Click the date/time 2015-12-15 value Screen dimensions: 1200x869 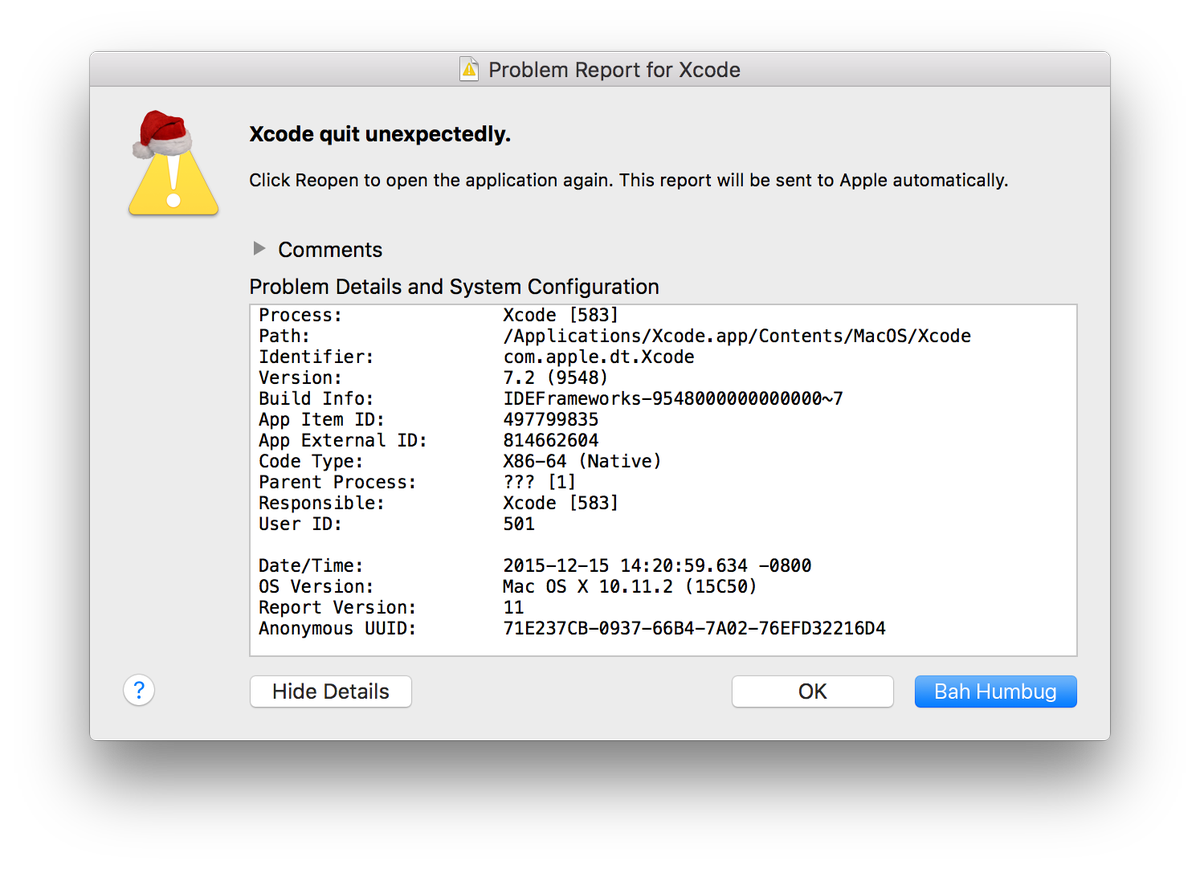(x=657, y=566)
